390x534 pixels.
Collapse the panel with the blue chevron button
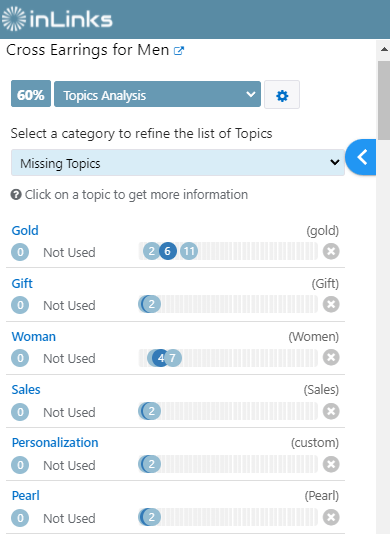(361, 157)
